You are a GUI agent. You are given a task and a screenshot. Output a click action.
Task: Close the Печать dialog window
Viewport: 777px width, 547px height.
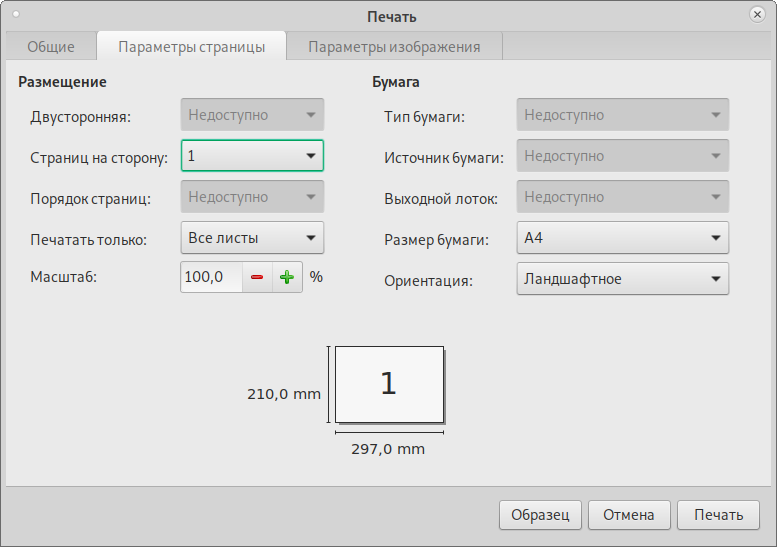(x=758, y=15)
